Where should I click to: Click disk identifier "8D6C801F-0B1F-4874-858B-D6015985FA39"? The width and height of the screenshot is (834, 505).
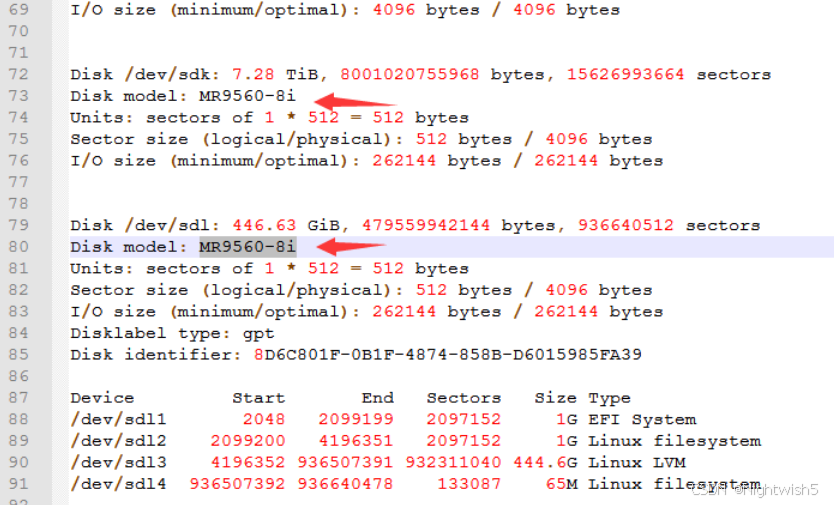click(x=448, y=355)
